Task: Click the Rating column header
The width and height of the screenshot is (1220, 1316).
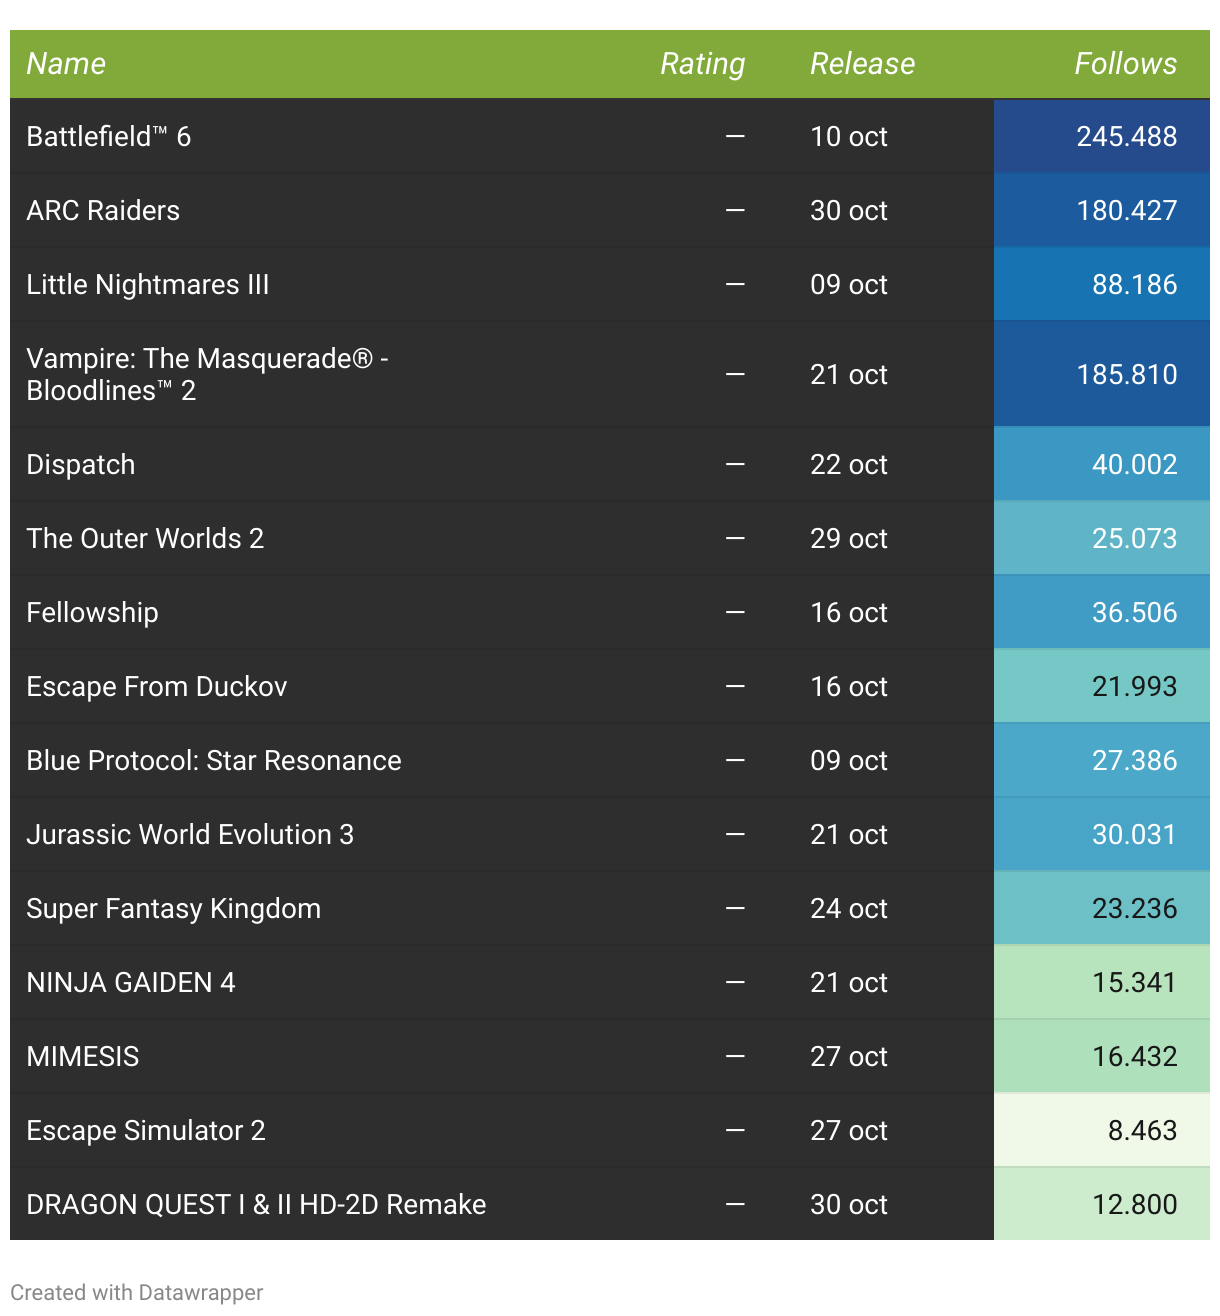Action: pyautogui.click(x=702, y=64)
